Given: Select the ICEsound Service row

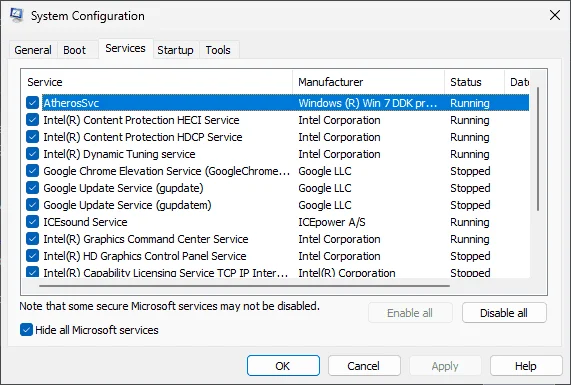Looking at the screenshot, I should (277, 222).
